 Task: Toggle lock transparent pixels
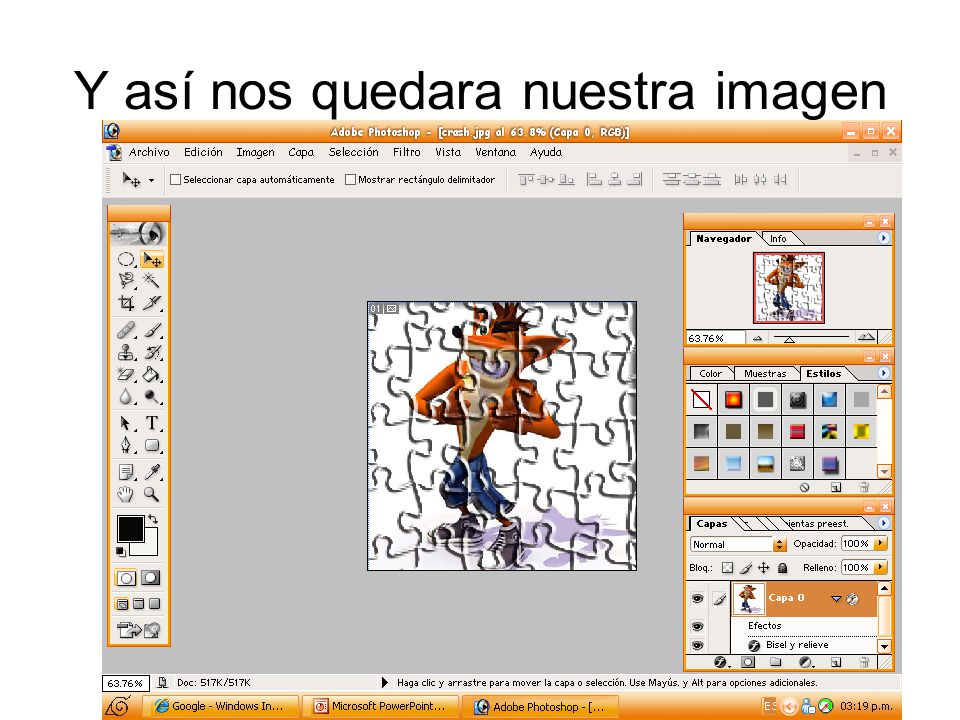(x=727, y=568)
